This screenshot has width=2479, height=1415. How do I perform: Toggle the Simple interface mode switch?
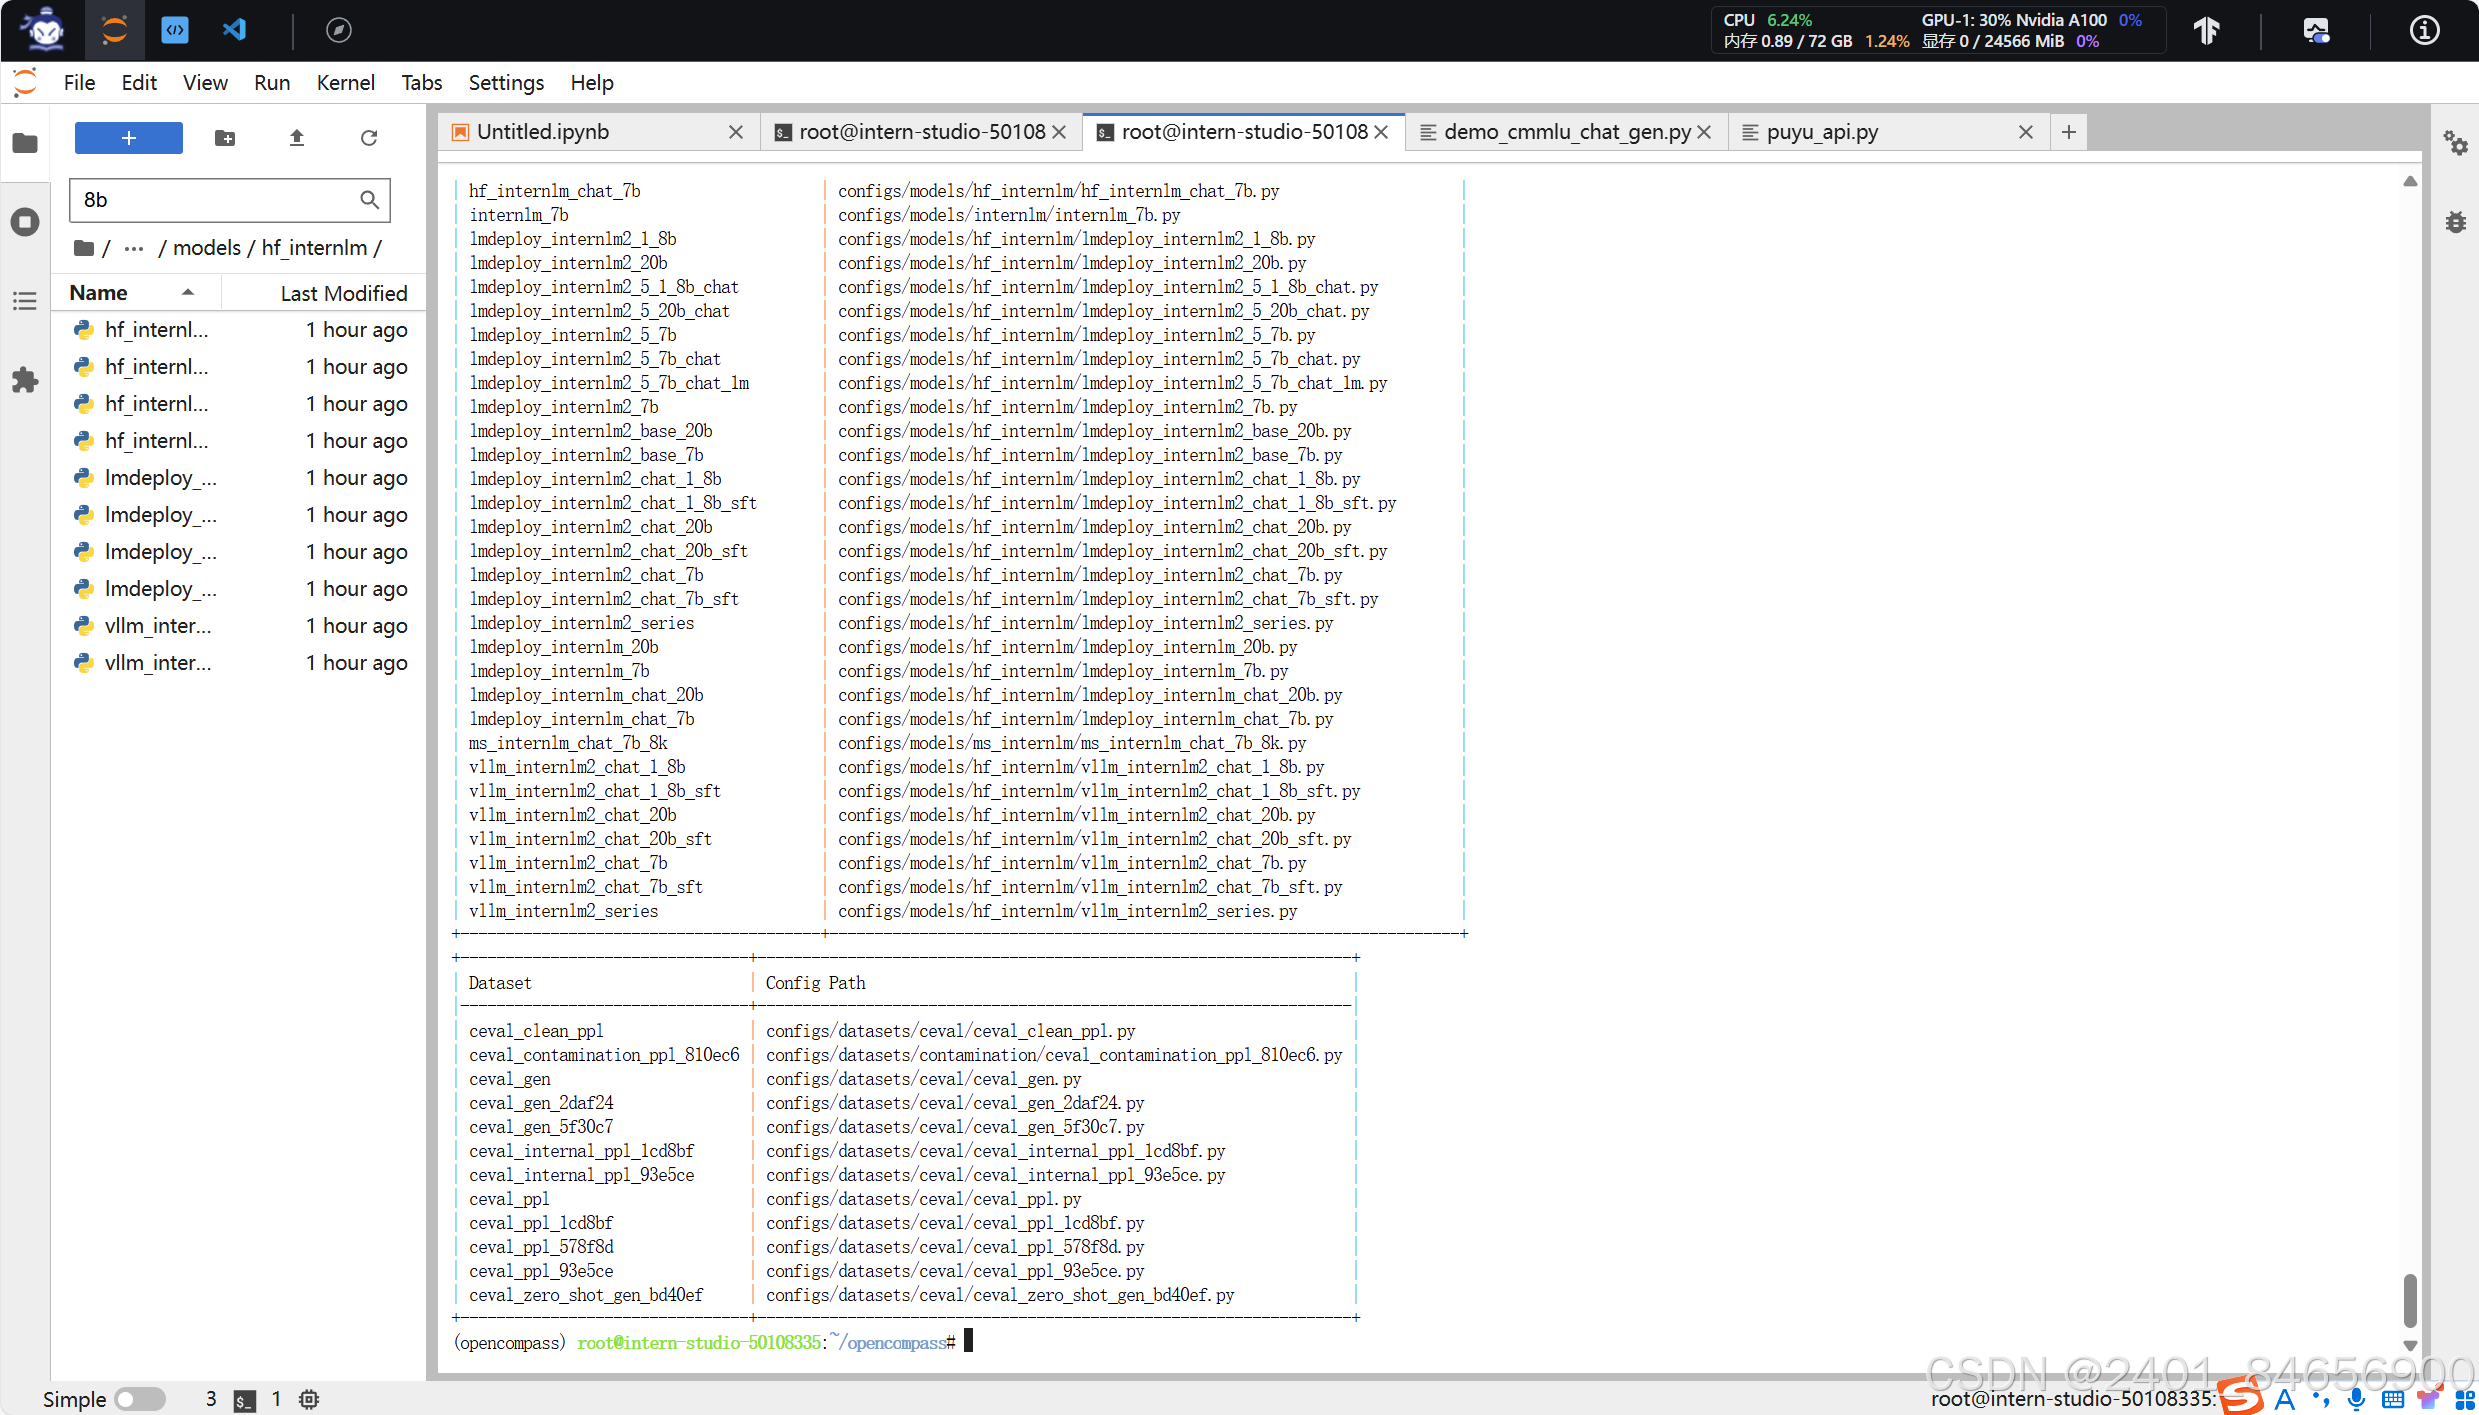(x=139, y=1399)
